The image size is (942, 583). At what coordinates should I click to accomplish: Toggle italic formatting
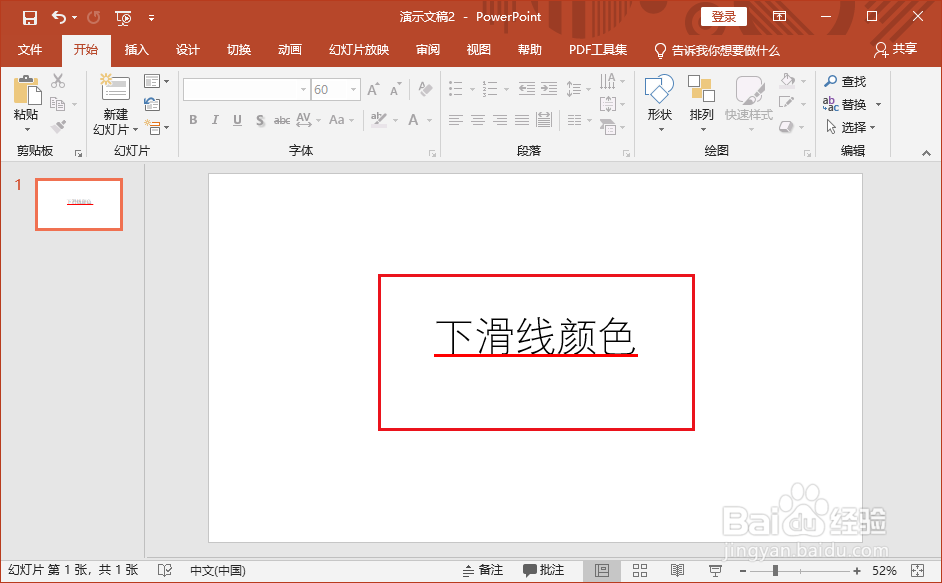click(213, 120)
